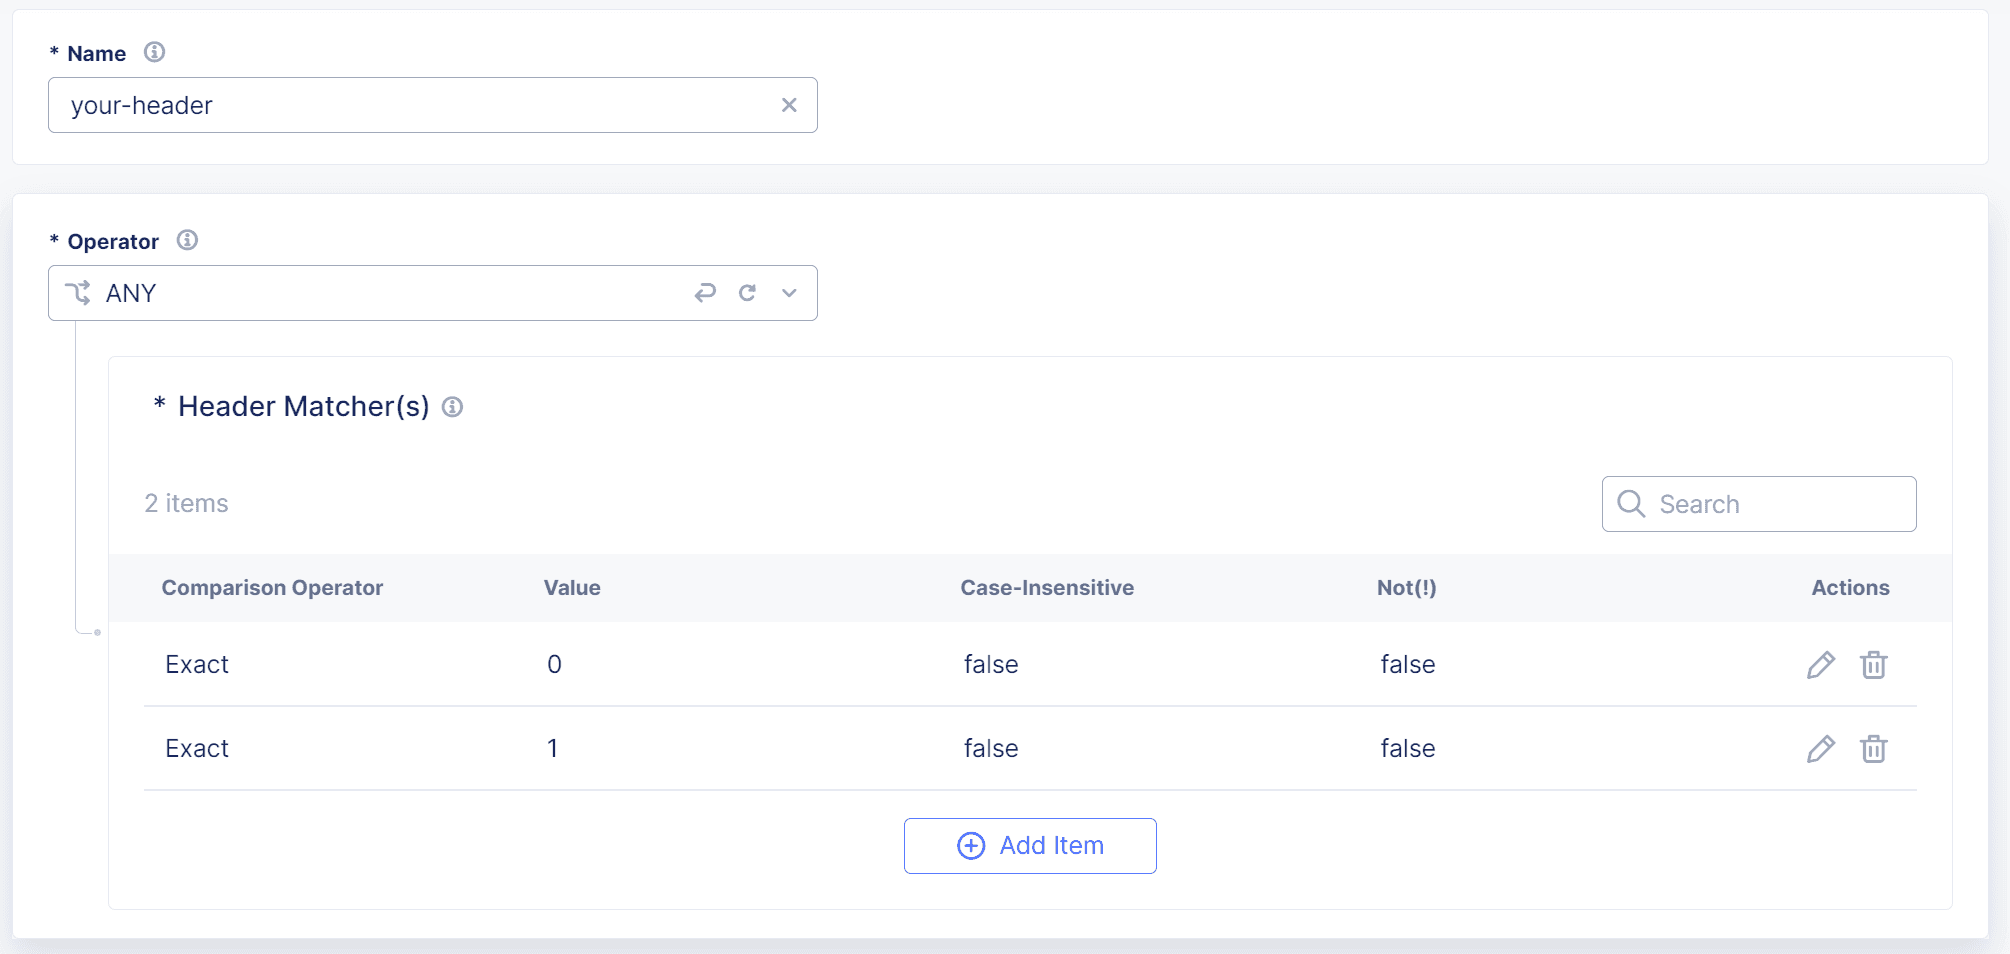Click the reset icon in Operator field

(747, 292)
